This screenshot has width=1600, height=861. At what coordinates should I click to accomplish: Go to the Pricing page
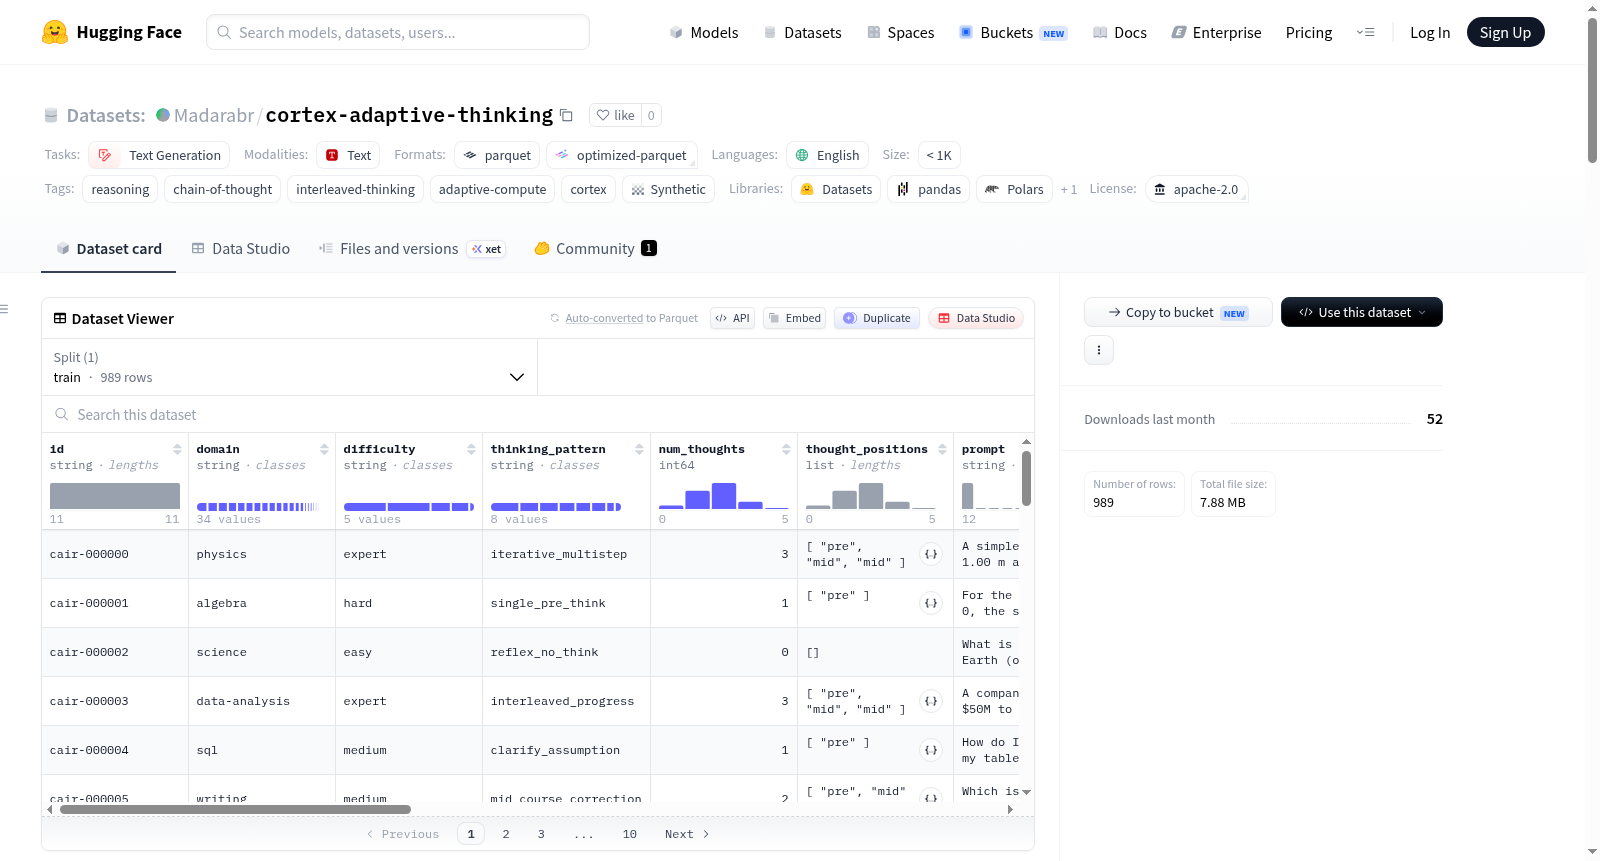click(x=1309, y=32)
